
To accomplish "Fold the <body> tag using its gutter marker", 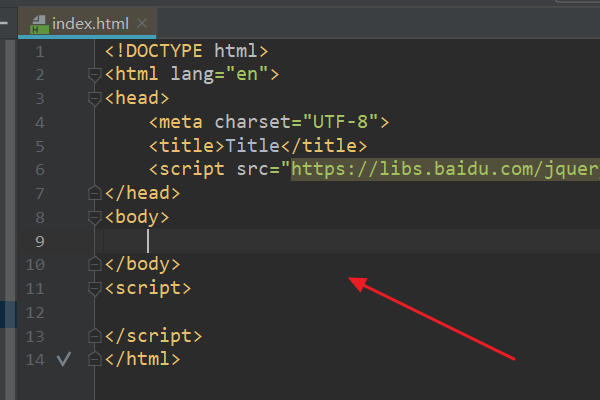I will tap(96, 217).
